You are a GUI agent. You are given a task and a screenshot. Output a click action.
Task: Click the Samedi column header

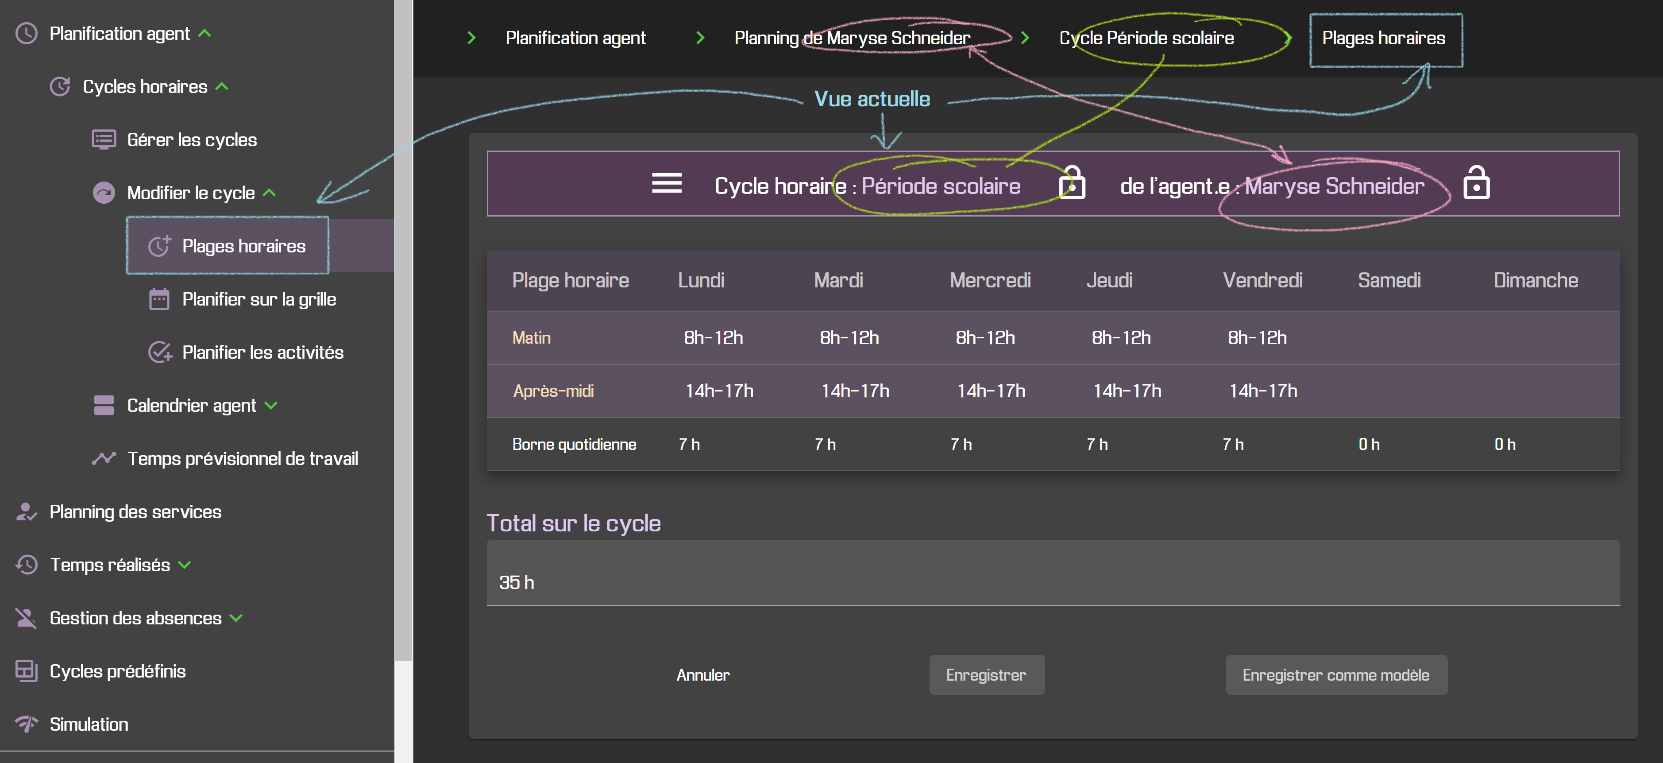point(1389,281)
